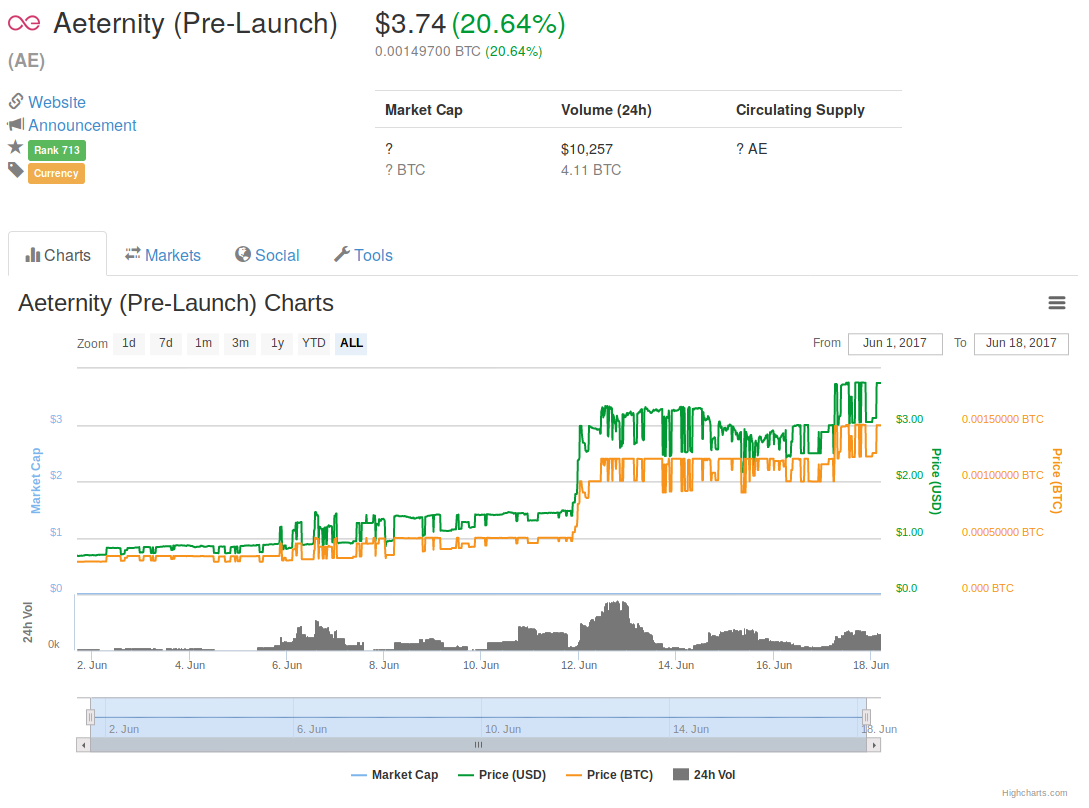The image size is (1089, 808).
Task: Select the globe icon on Social tab
Action: [x=240, y=255]
